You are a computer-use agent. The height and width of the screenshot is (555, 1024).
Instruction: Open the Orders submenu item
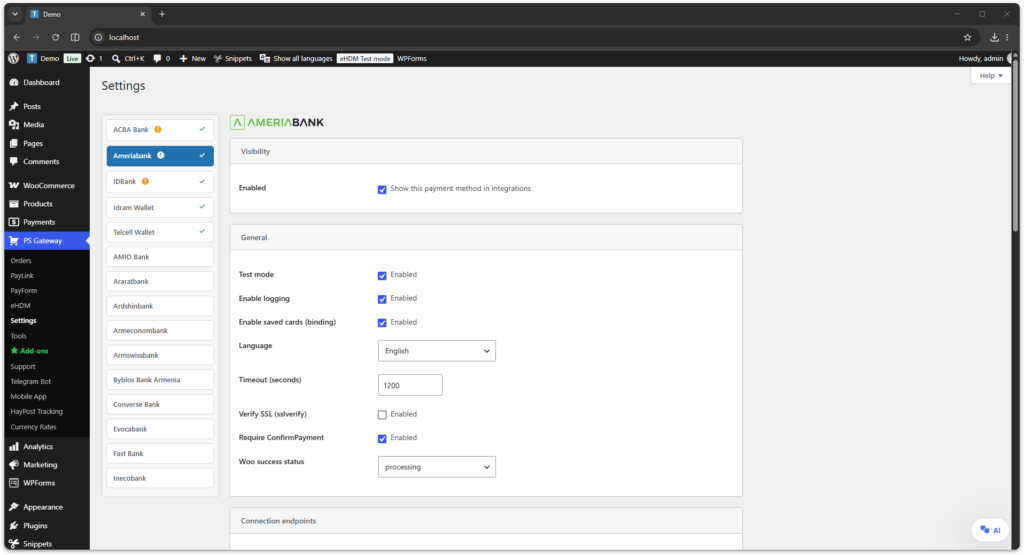coord(21,261)
